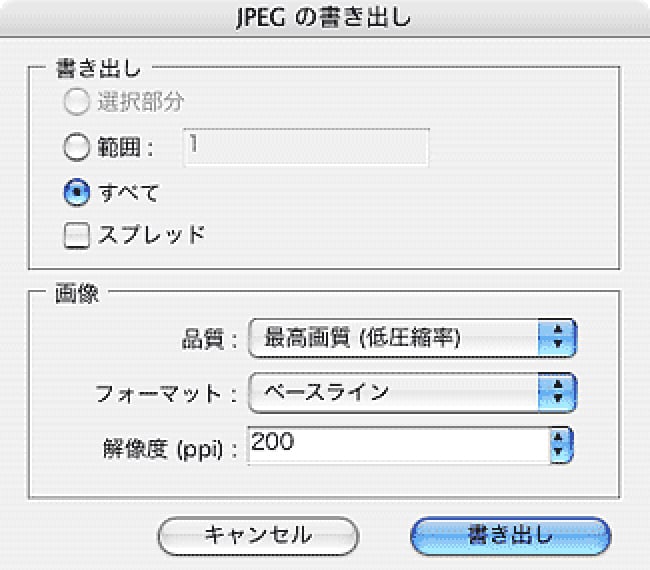Click the すべて label text

(x=128, y=192)
